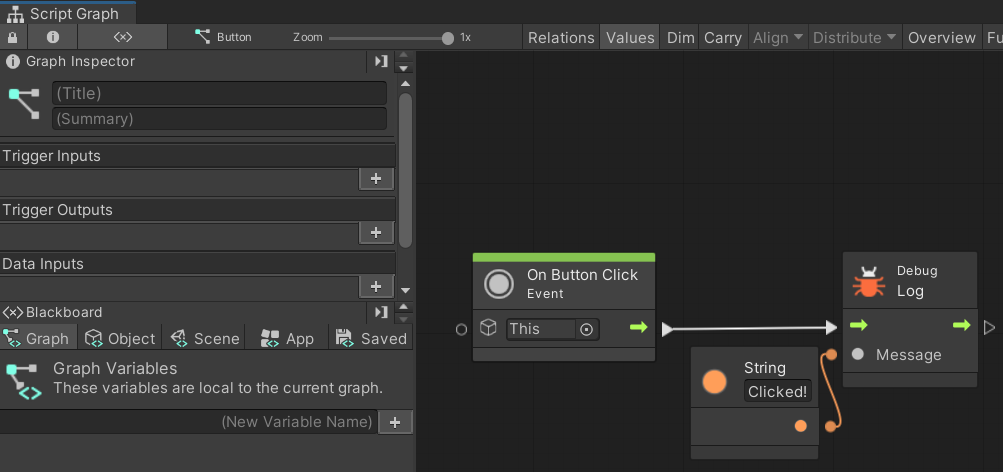Image resolution: width=1003 pixels, height=472 pixels.
Task: Toggle the Relations display option
Action: pyautogui.click(x=561, y=37)
